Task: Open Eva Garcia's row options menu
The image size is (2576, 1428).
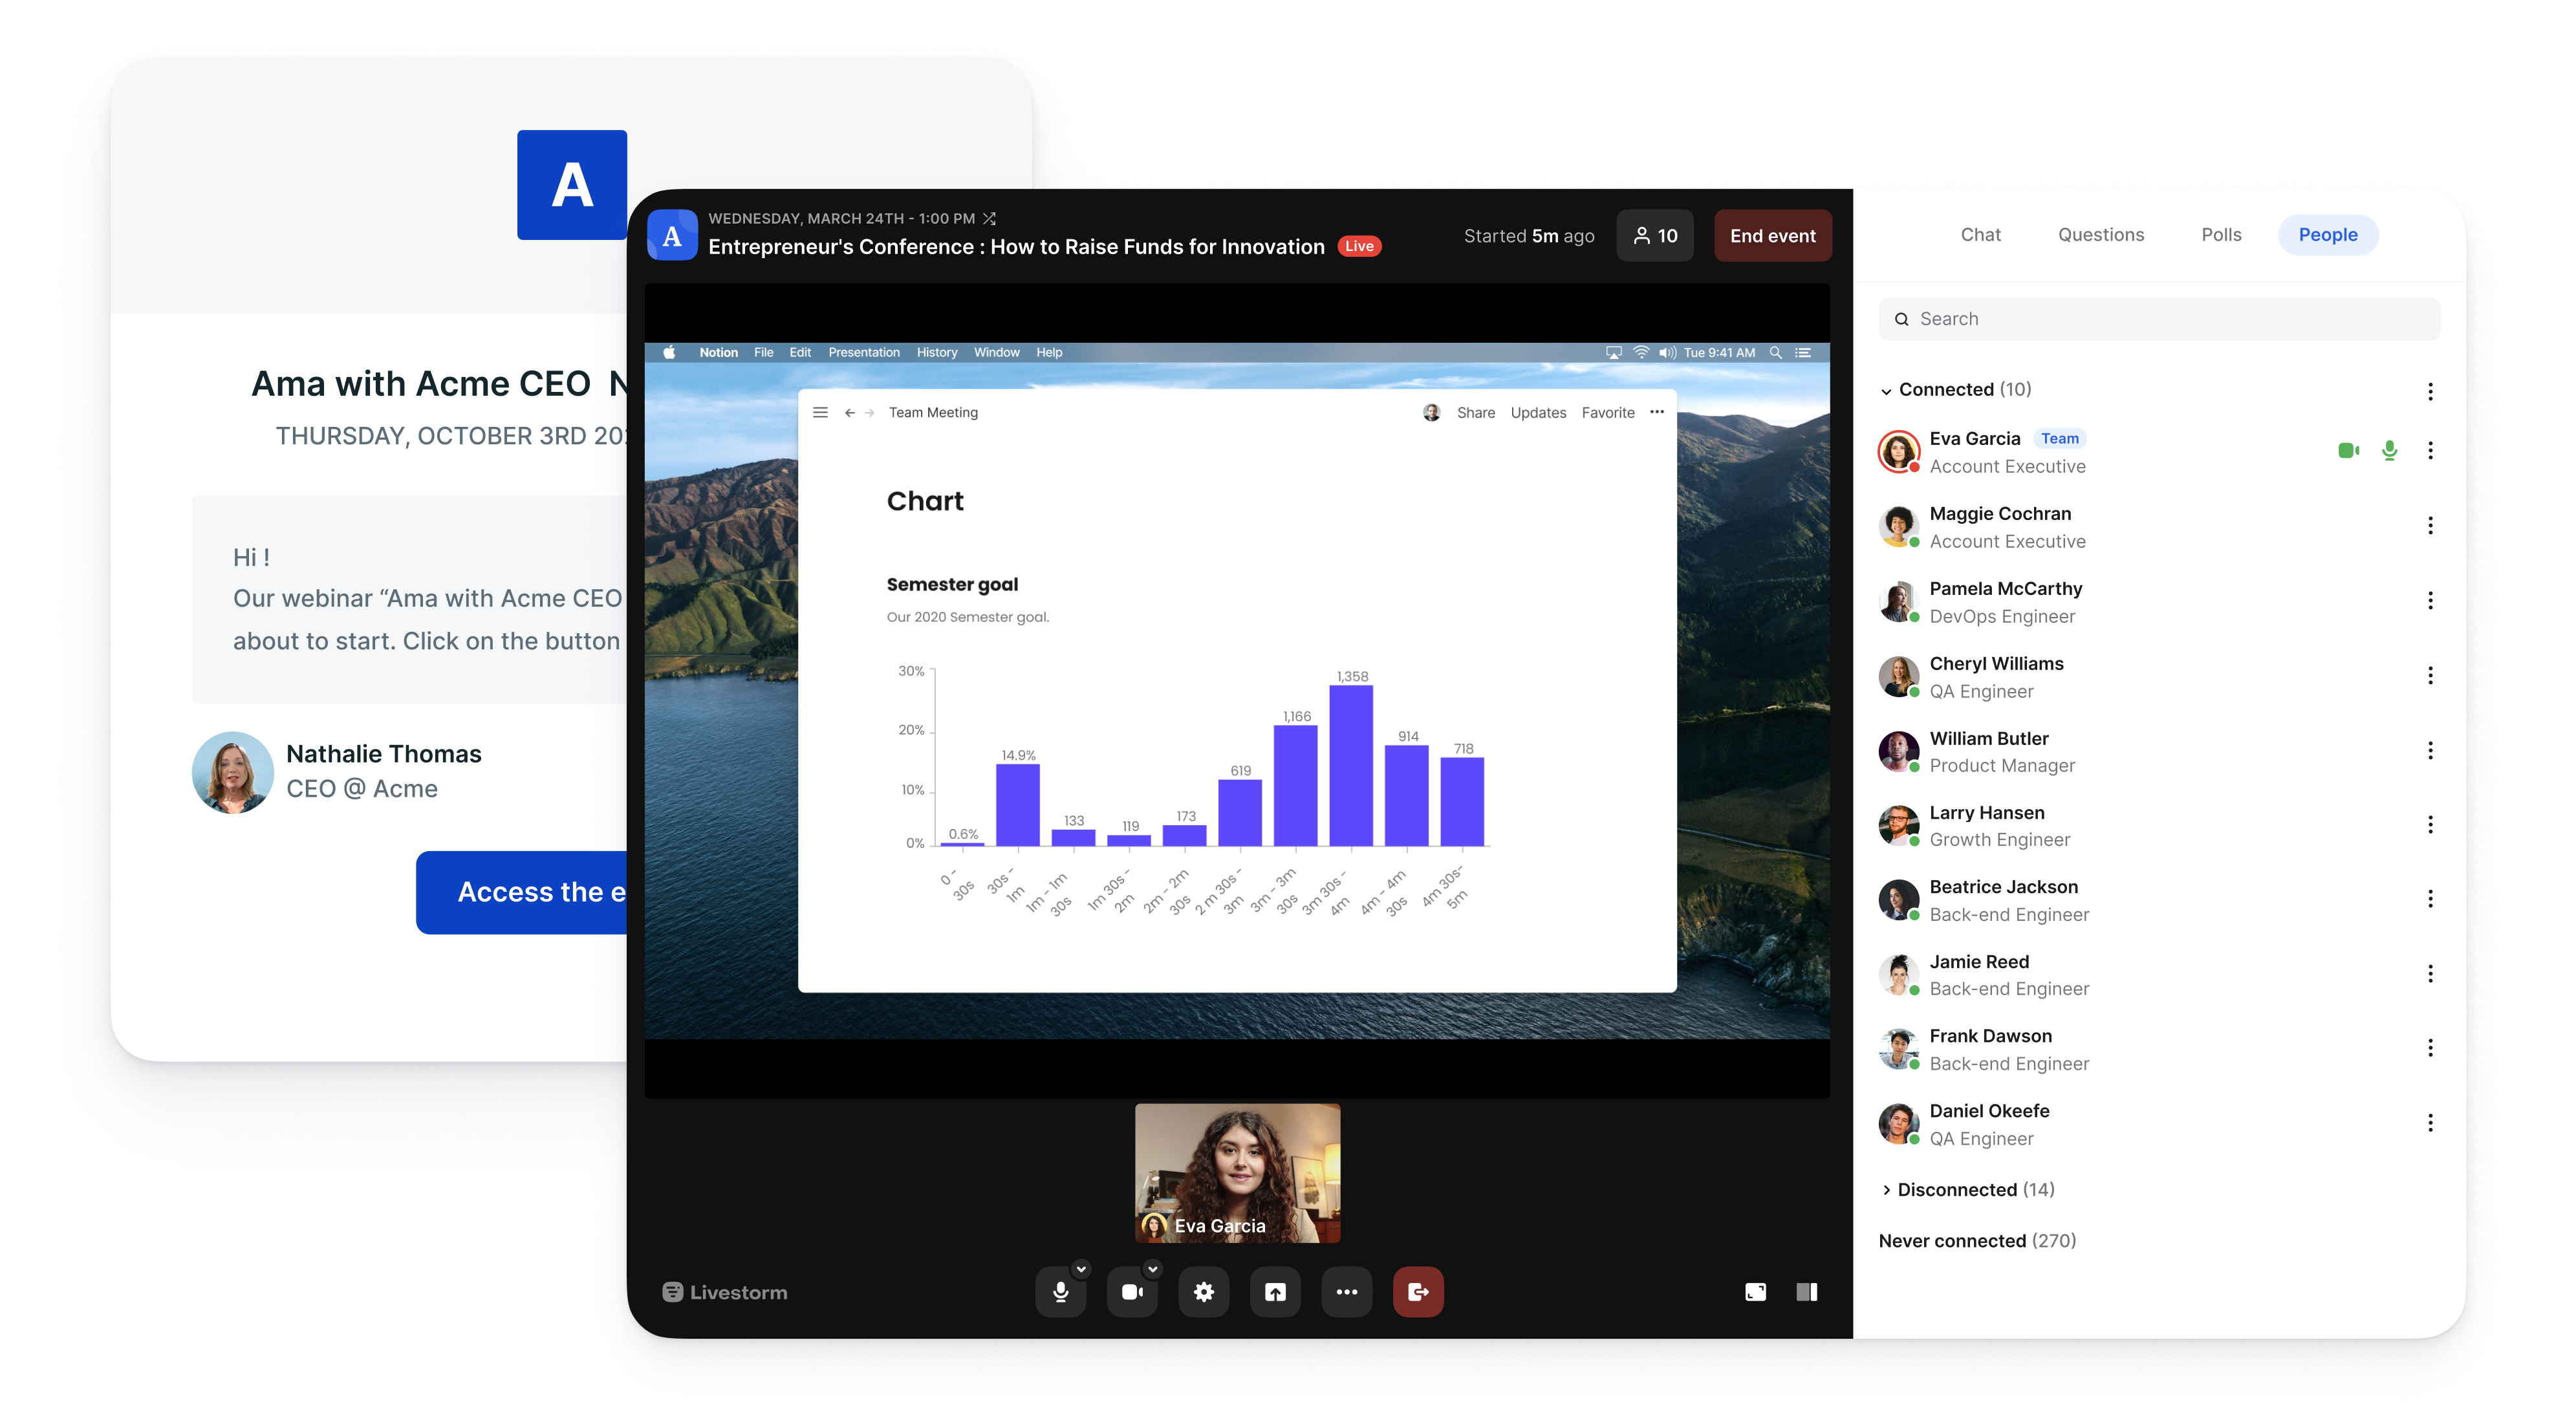Action: tap(2430, 451)
